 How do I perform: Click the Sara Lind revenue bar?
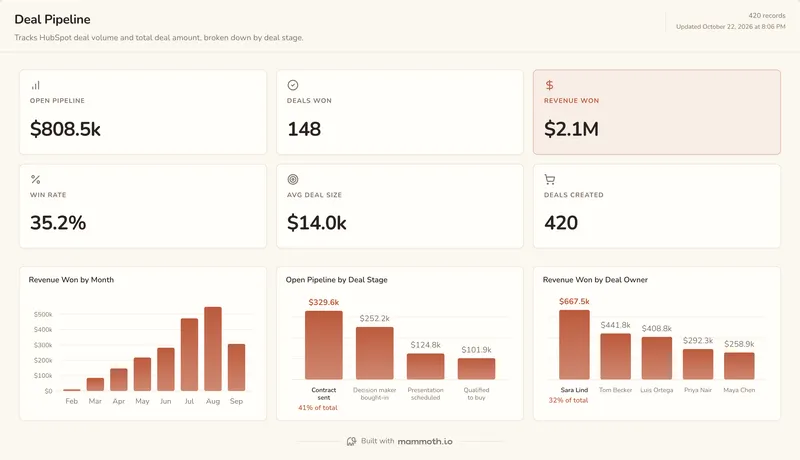coord(574,345)
